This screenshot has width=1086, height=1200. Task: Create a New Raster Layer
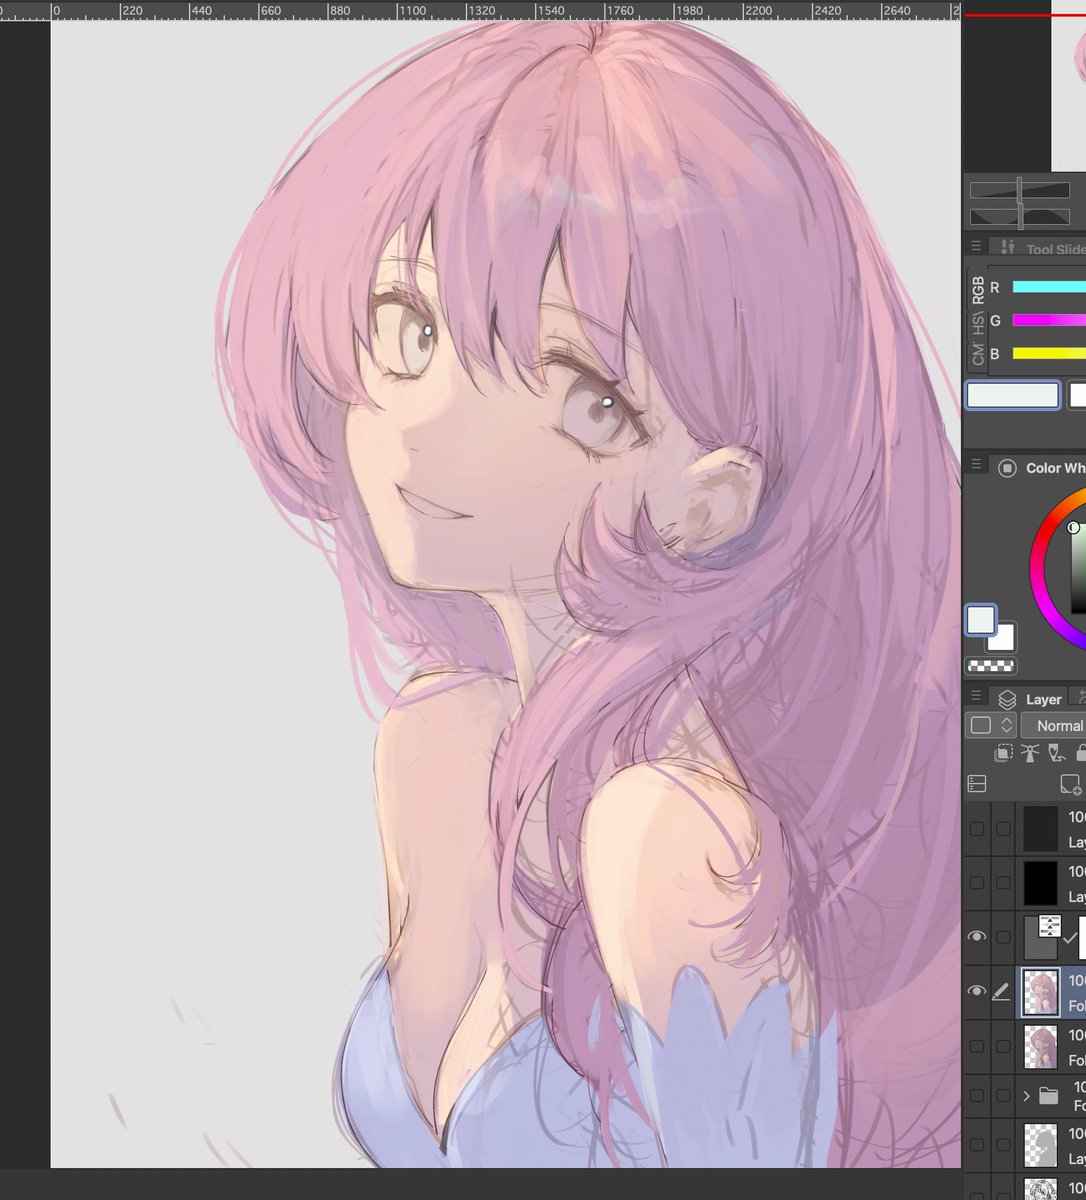point(1070,784)
